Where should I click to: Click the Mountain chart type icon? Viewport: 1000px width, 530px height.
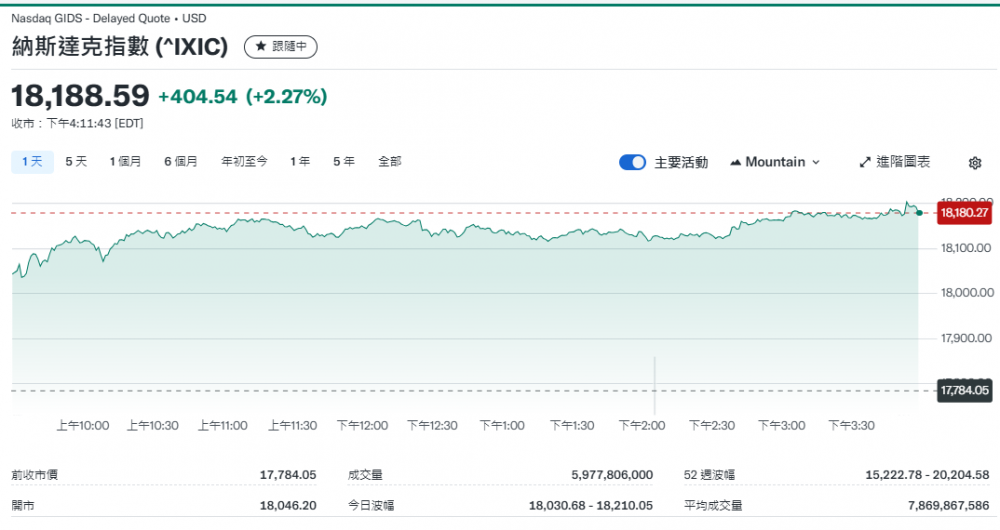coord(737,162)
